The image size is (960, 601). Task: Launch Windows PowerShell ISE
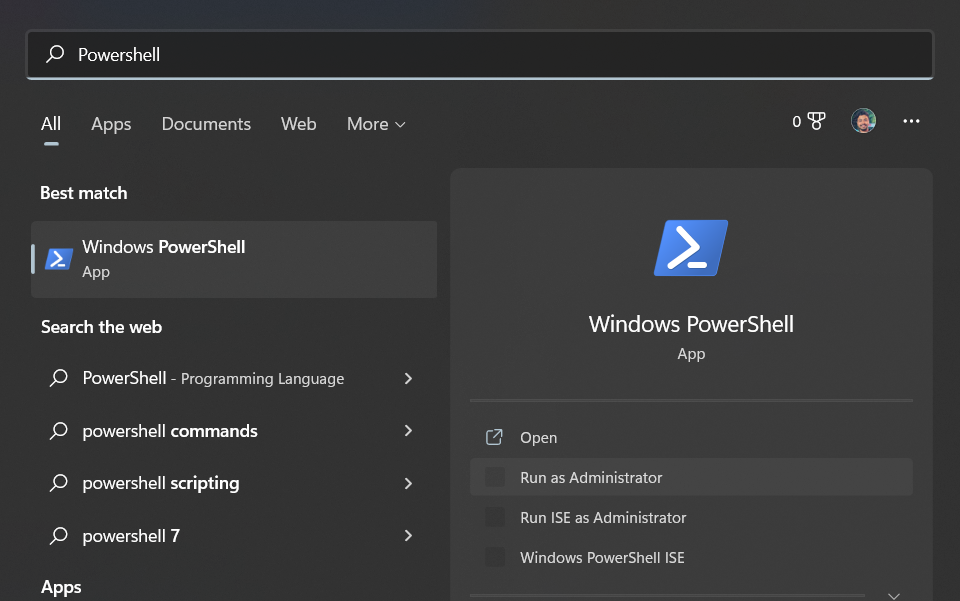[602, 558]
